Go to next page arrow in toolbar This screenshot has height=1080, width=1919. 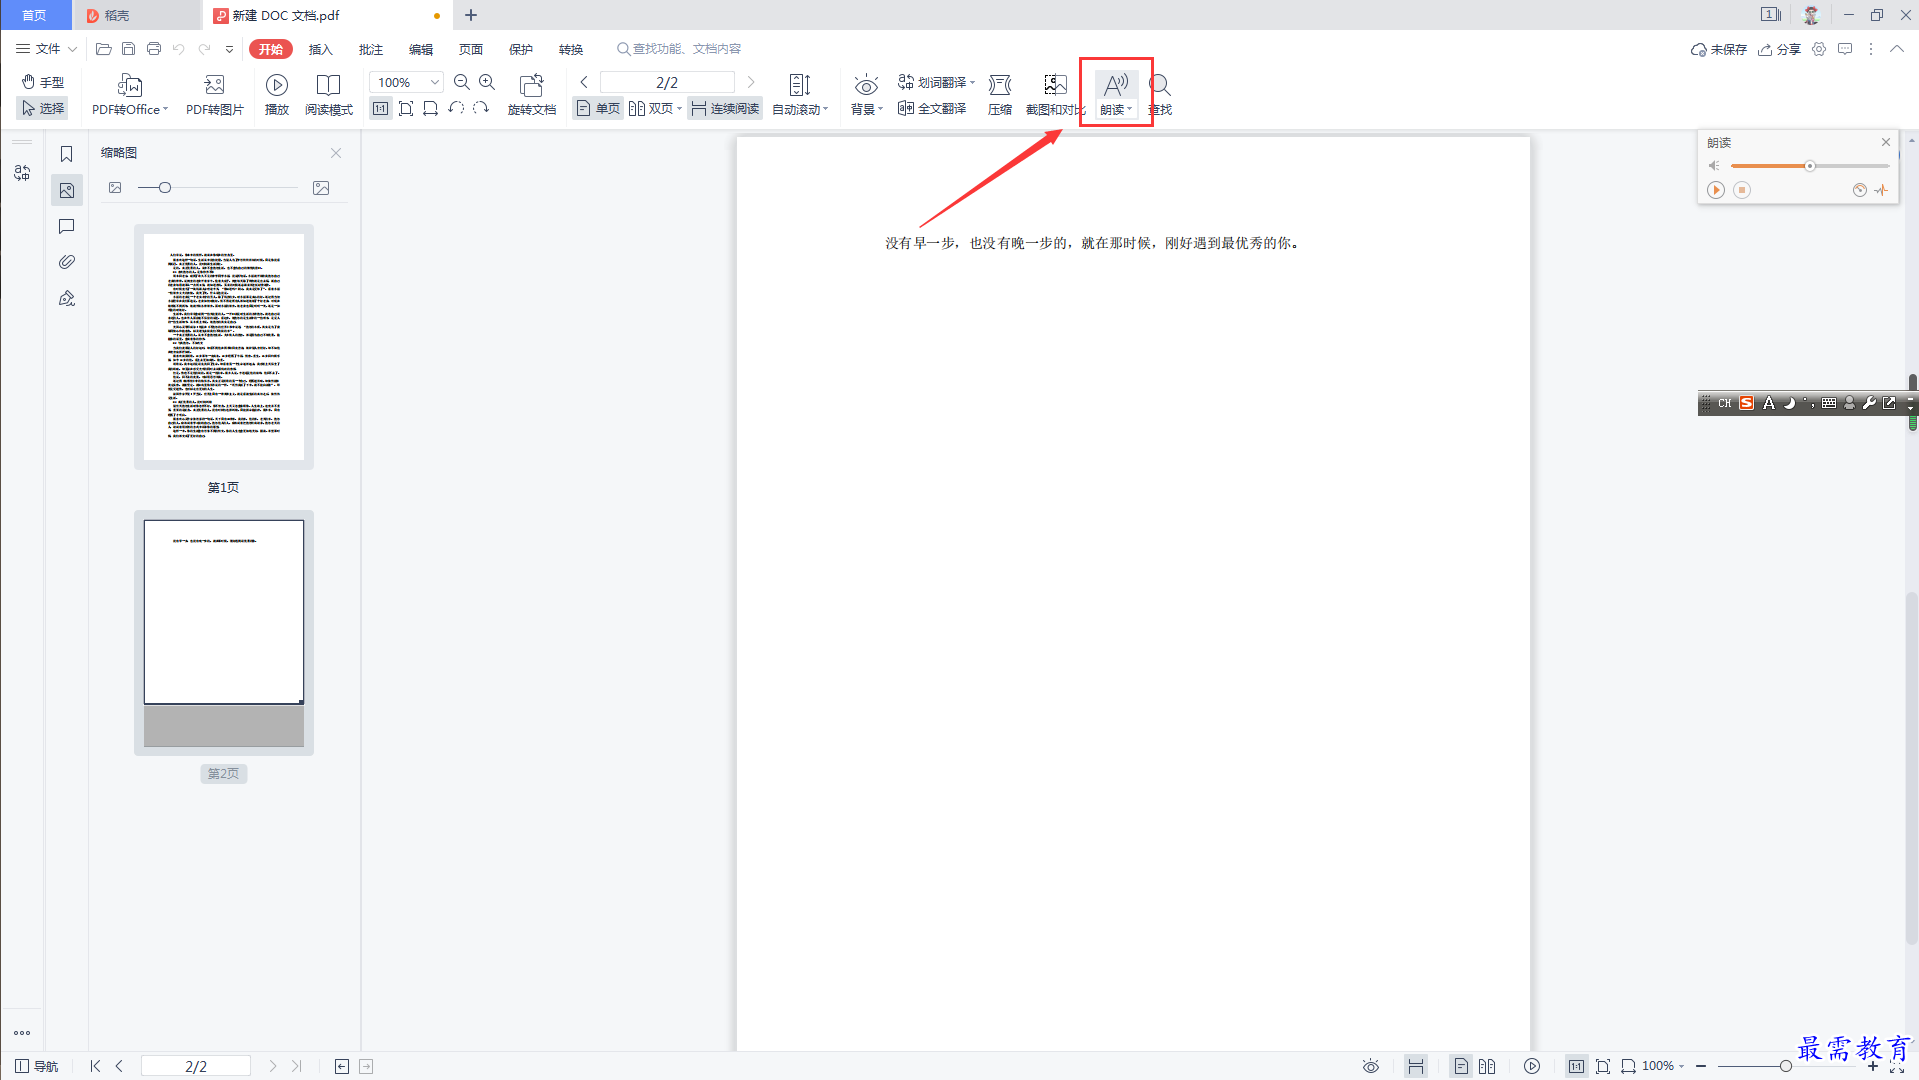(751, 82)
